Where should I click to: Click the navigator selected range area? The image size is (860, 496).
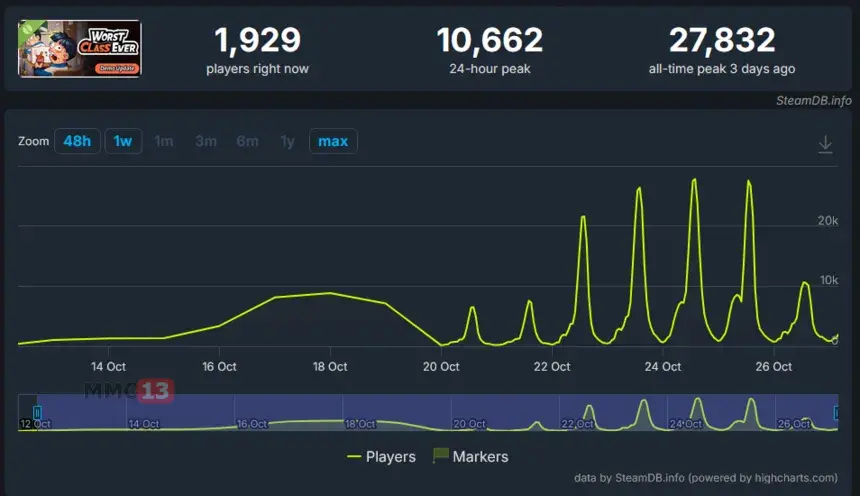pos(438,412)
